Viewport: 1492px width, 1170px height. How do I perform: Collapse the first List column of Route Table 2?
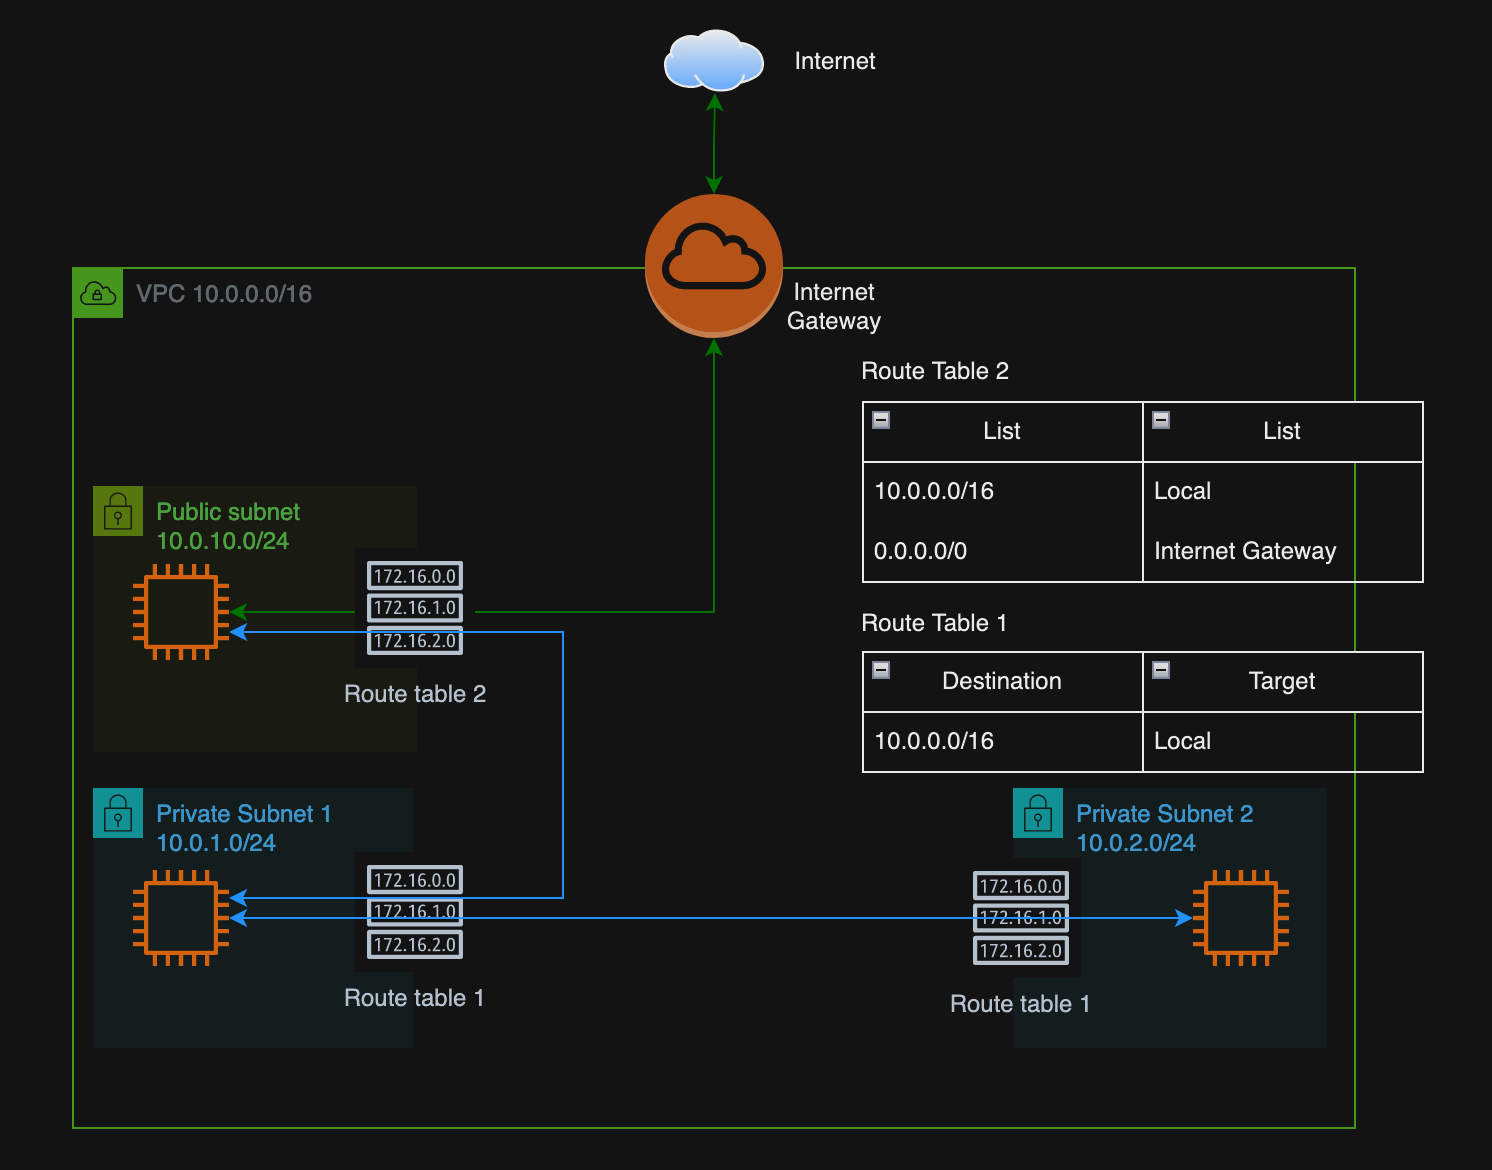[880, 420]
